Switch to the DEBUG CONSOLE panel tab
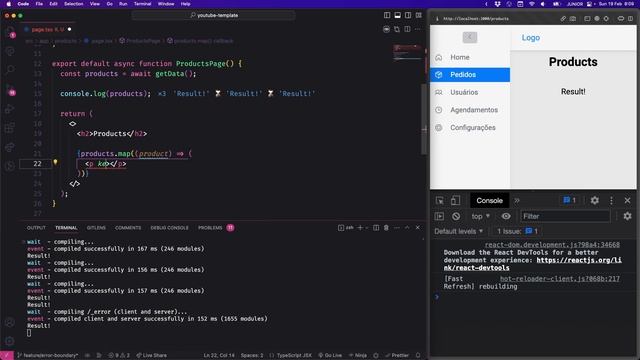 tap(169, 228)
